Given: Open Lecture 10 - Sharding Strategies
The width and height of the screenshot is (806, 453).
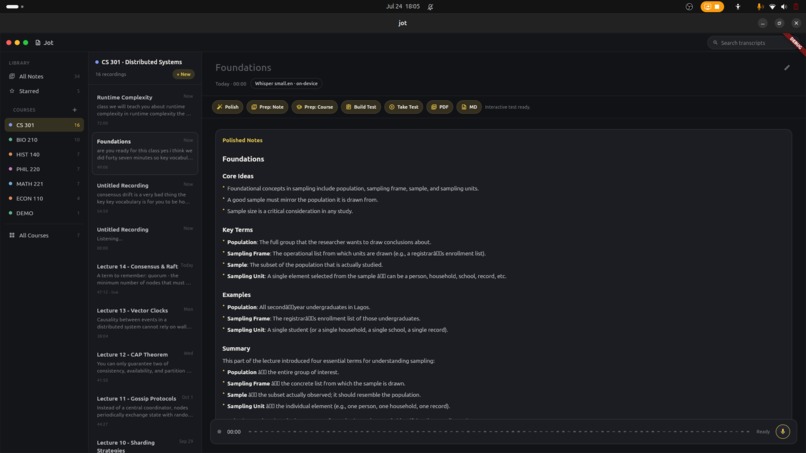Looking at the screenshot, I should (x=145, y=445).
